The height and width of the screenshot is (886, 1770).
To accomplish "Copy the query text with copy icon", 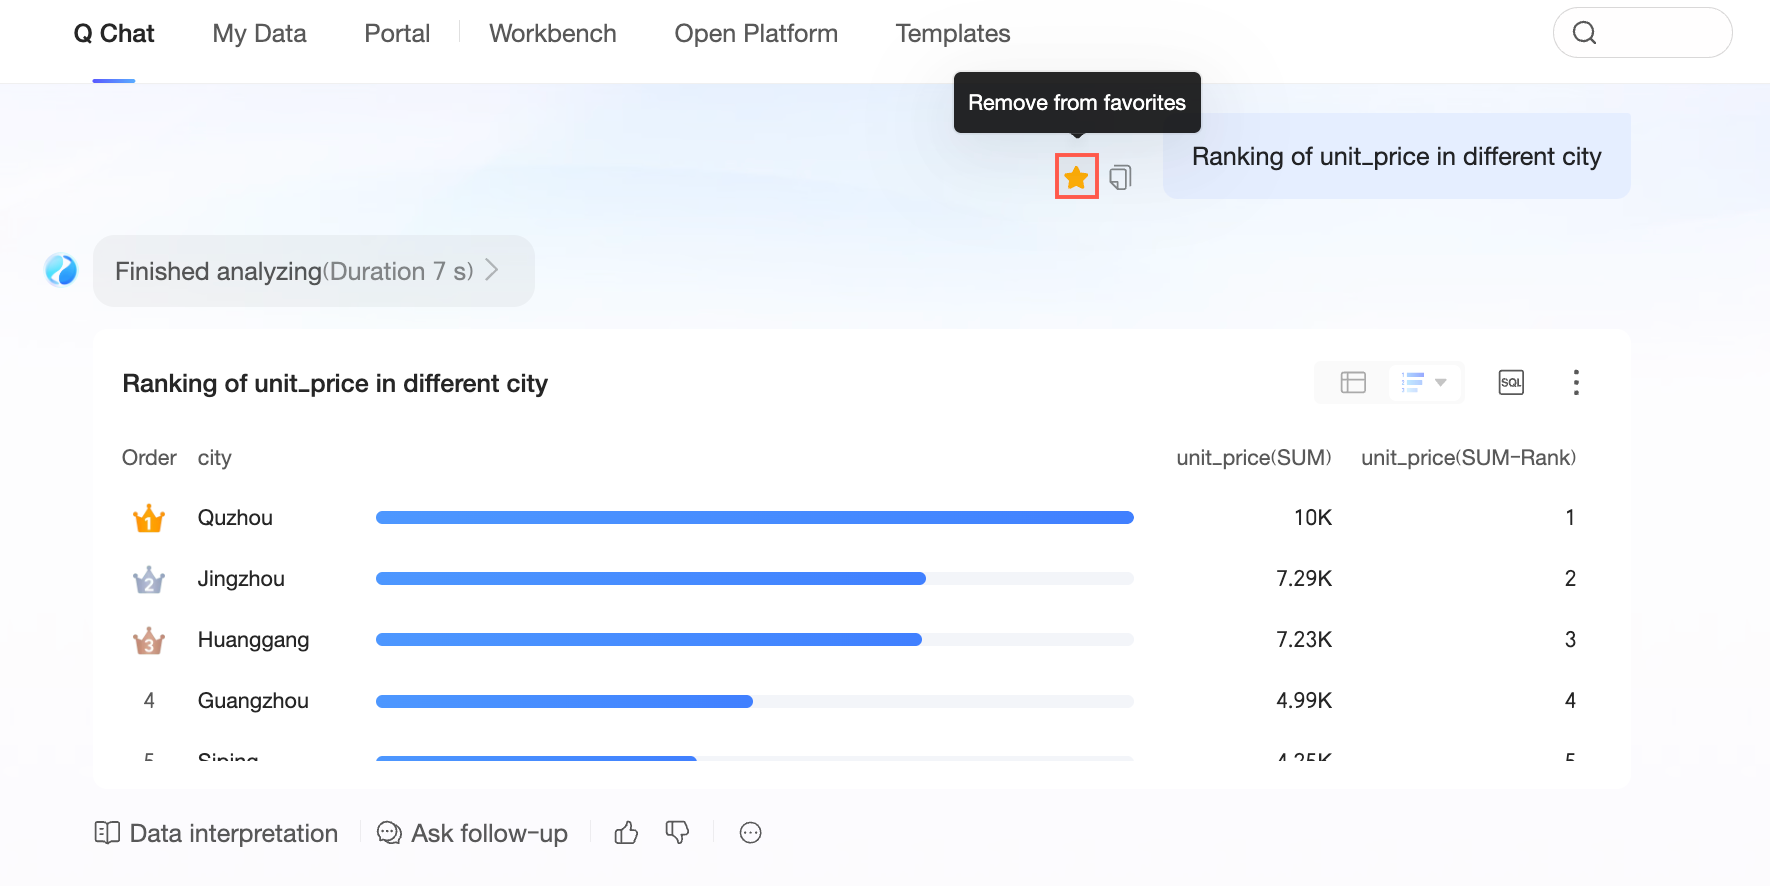I will [1120, 177].
